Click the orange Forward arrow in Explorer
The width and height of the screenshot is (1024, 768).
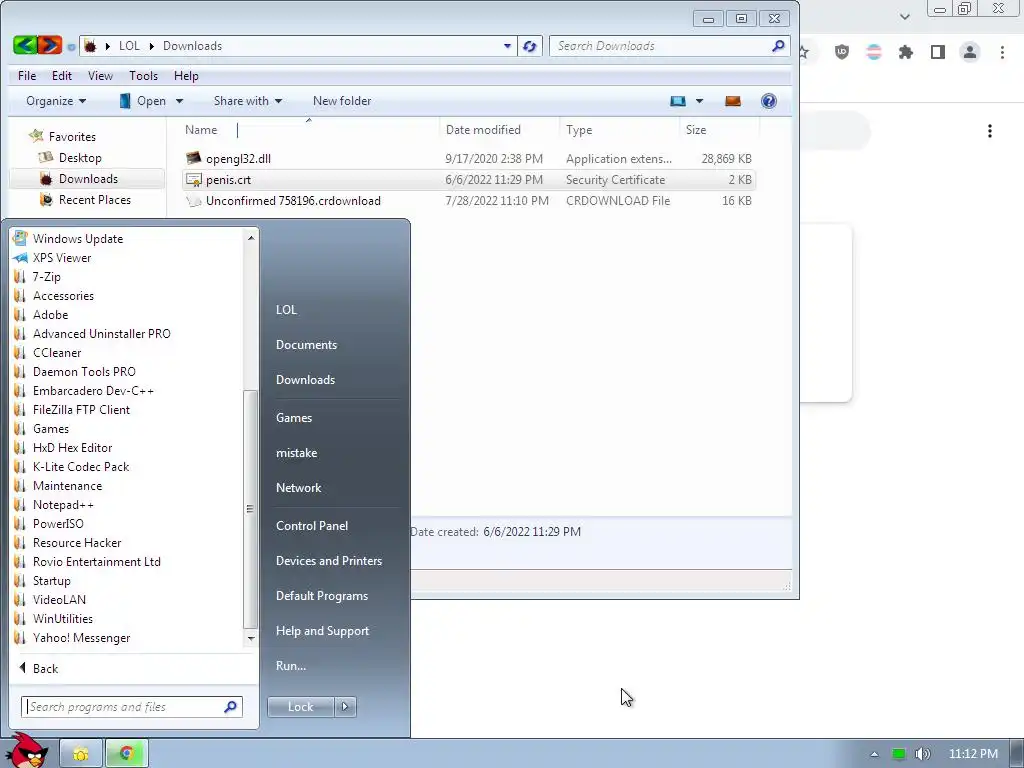50,45
